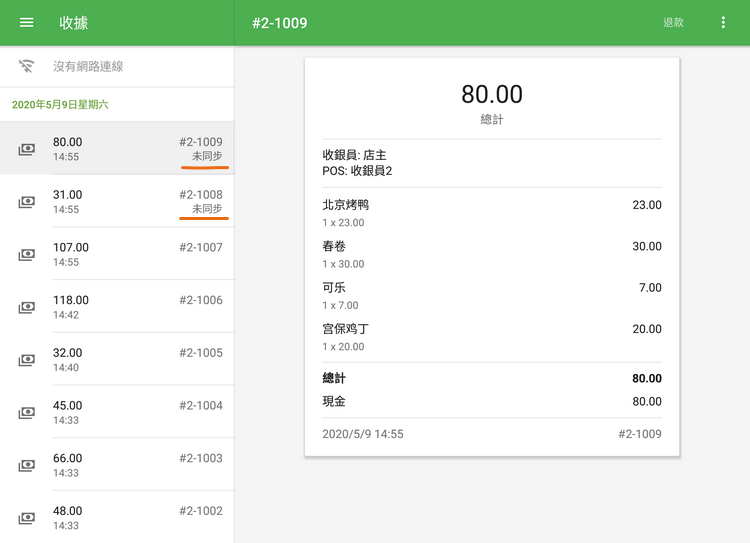Click the #2-1009 footer number on receipt
Viewport: 750px width, 543px height.
(640, 434)
